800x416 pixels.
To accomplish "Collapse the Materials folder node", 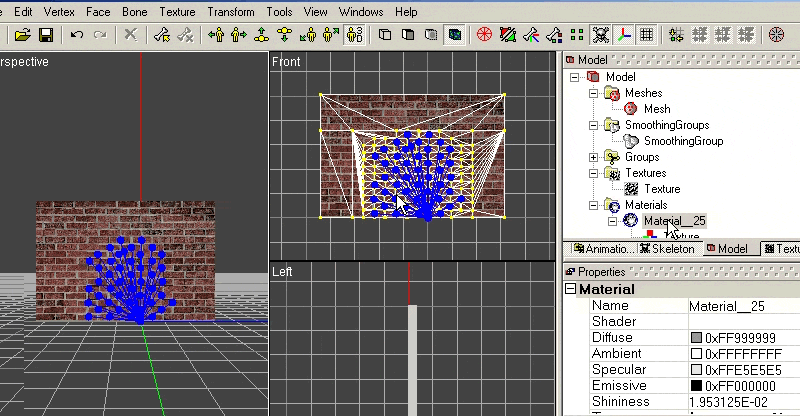I will coord(593,205).
